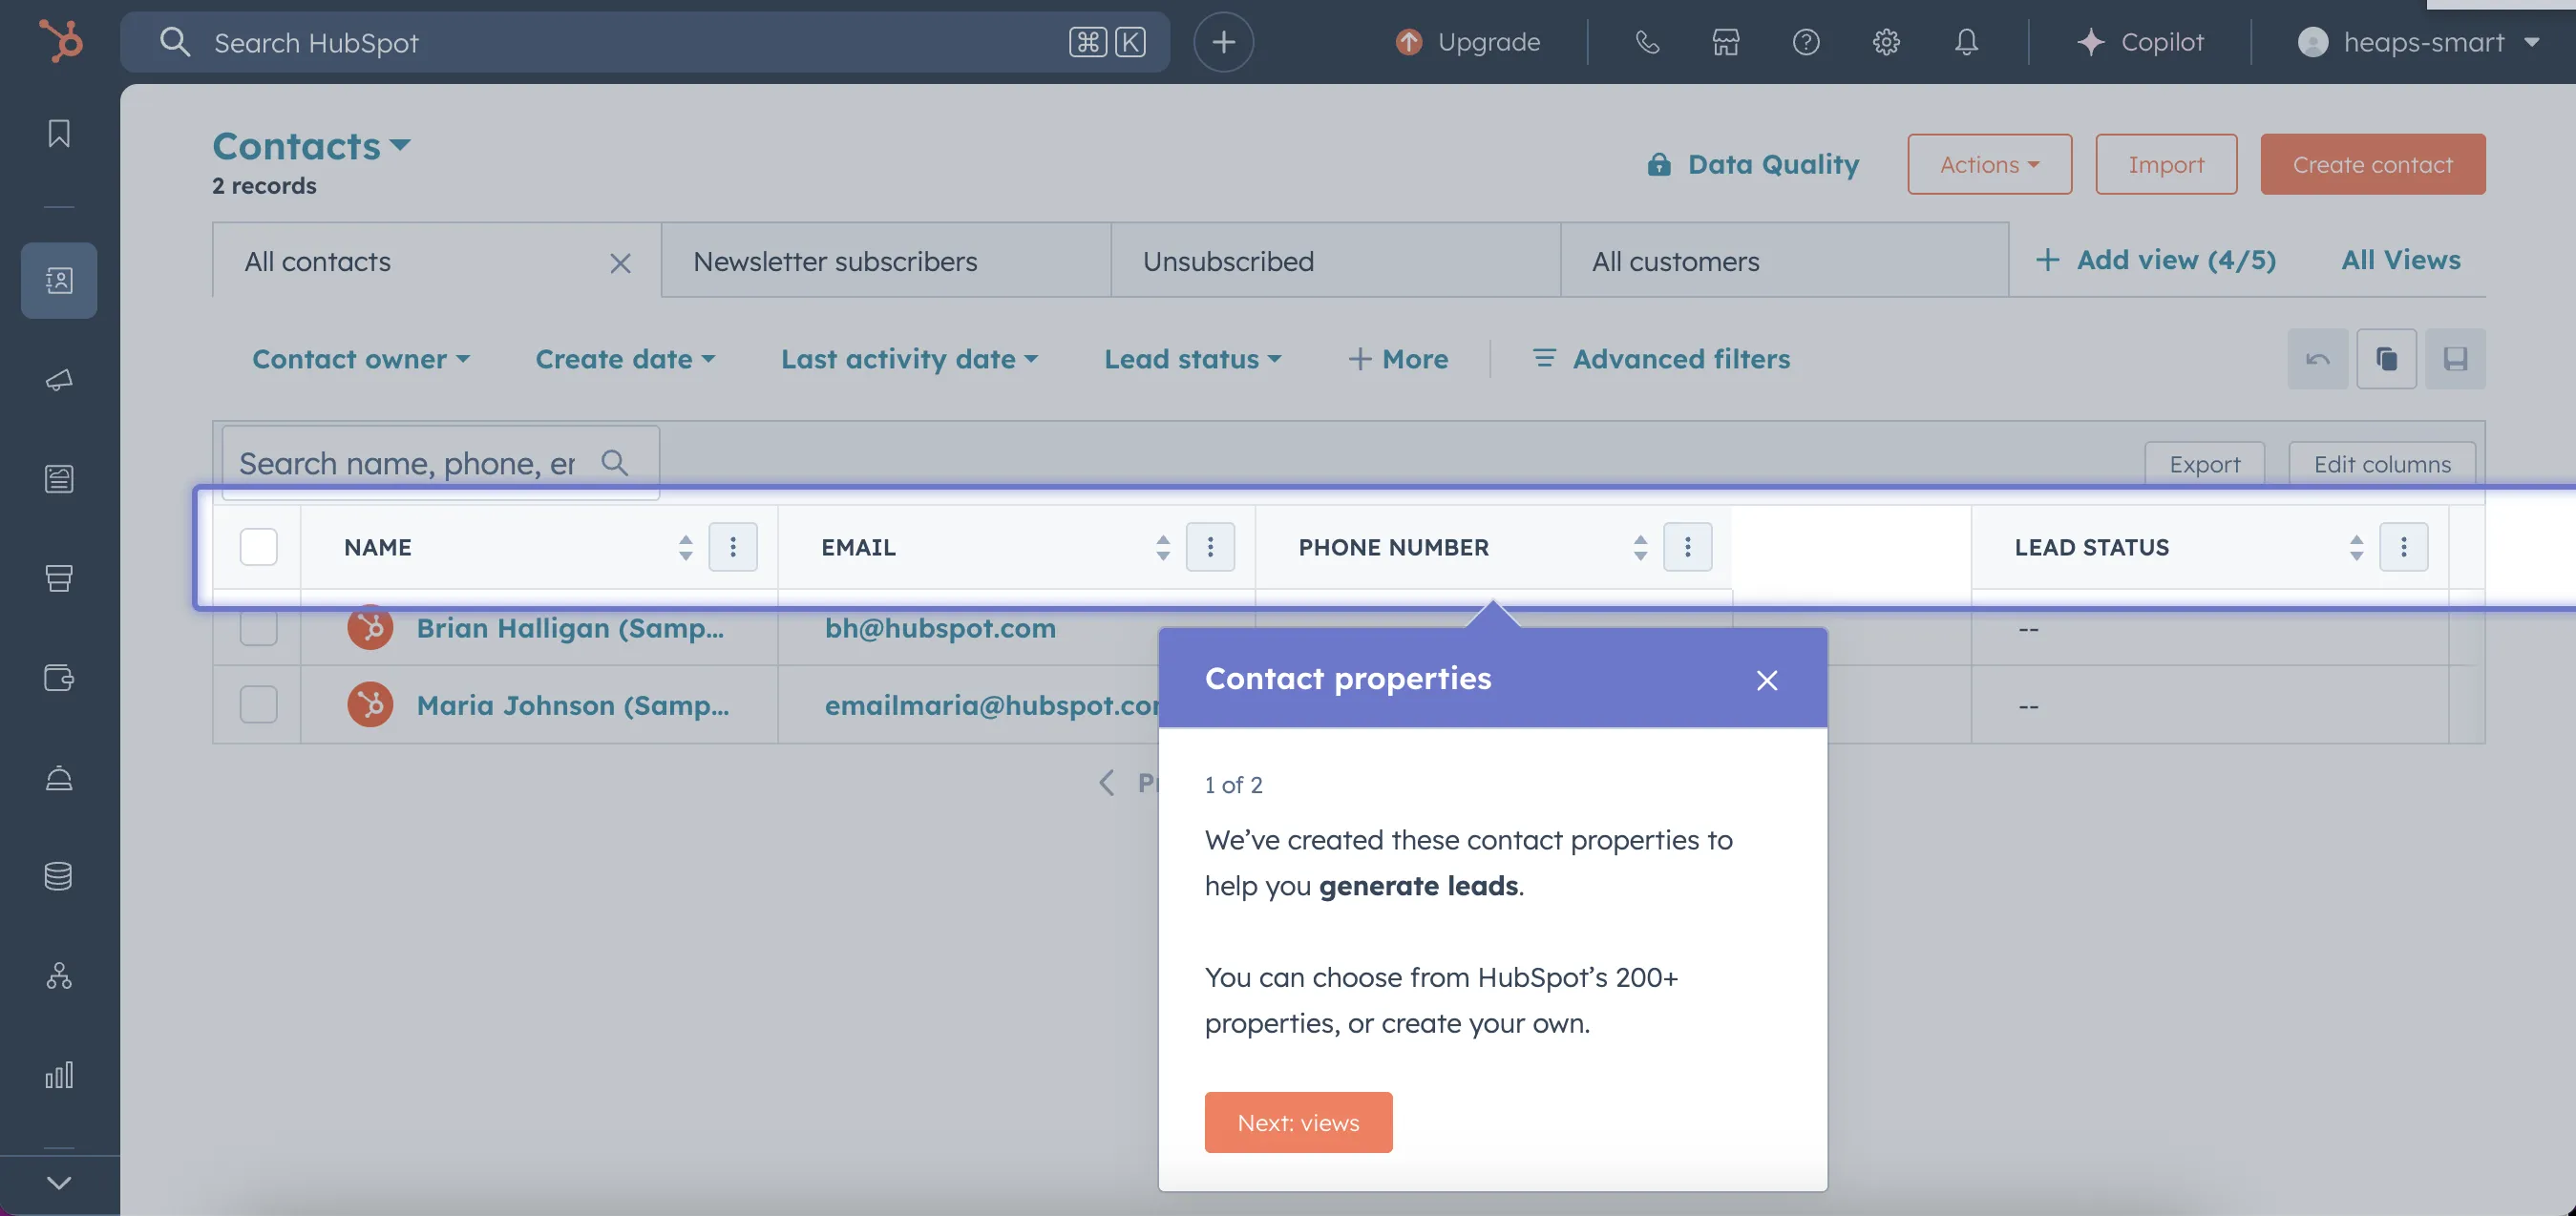Open NAME column options menu
The image size is (2576, 1216).
(x=732, y=547)
